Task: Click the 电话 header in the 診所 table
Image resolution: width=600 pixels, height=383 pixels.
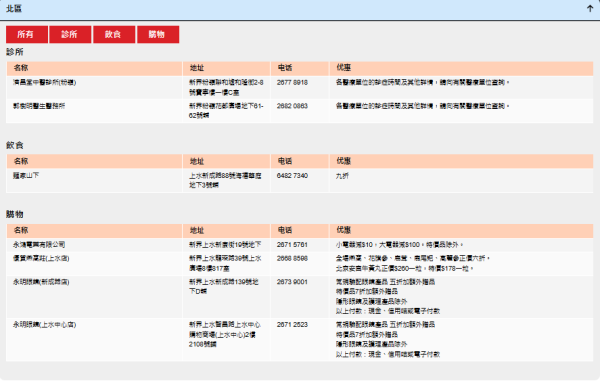Action: click(x=285, y=68)
